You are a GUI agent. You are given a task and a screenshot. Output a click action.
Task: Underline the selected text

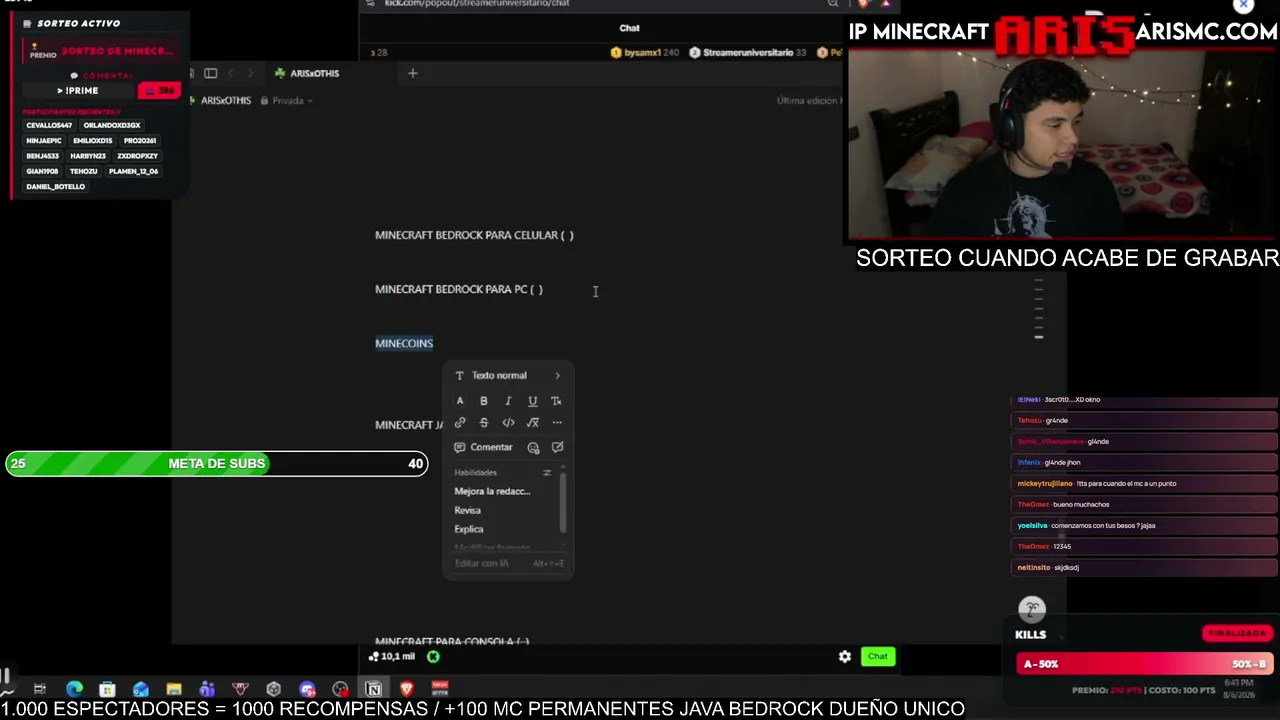(532, 401)
